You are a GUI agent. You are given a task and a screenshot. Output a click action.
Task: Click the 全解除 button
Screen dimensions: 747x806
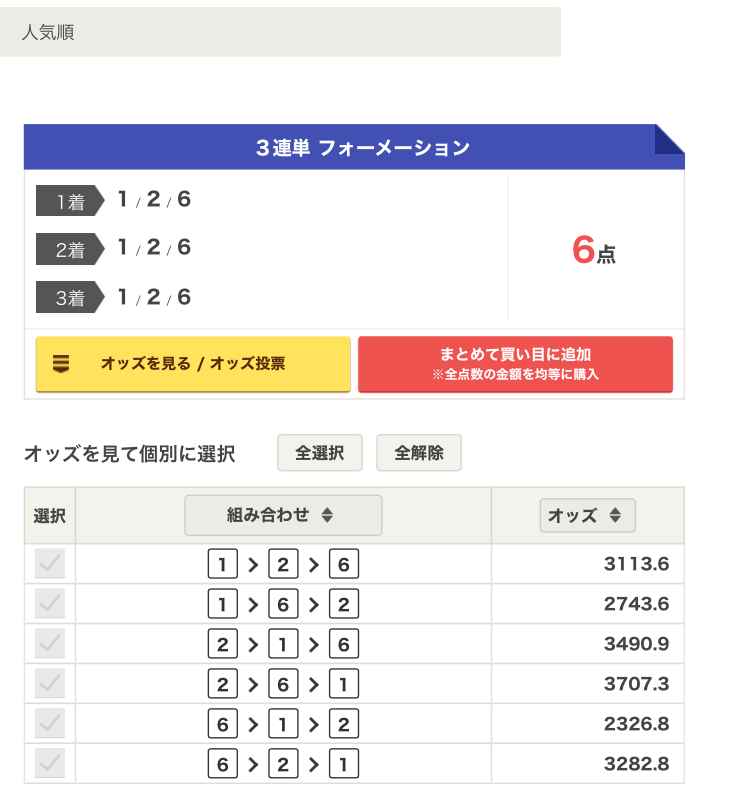click(x=418, y=453)
